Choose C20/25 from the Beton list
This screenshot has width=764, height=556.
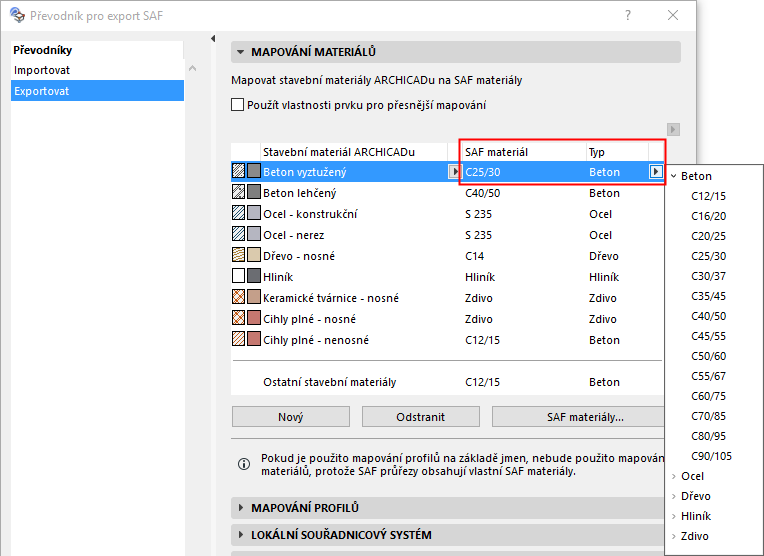coord(708,236)
